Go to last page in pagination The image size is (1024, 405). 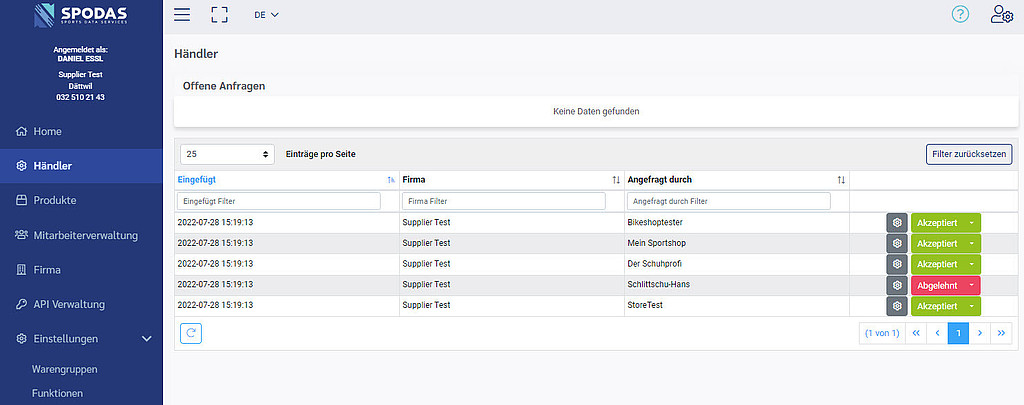point(1001,333)
